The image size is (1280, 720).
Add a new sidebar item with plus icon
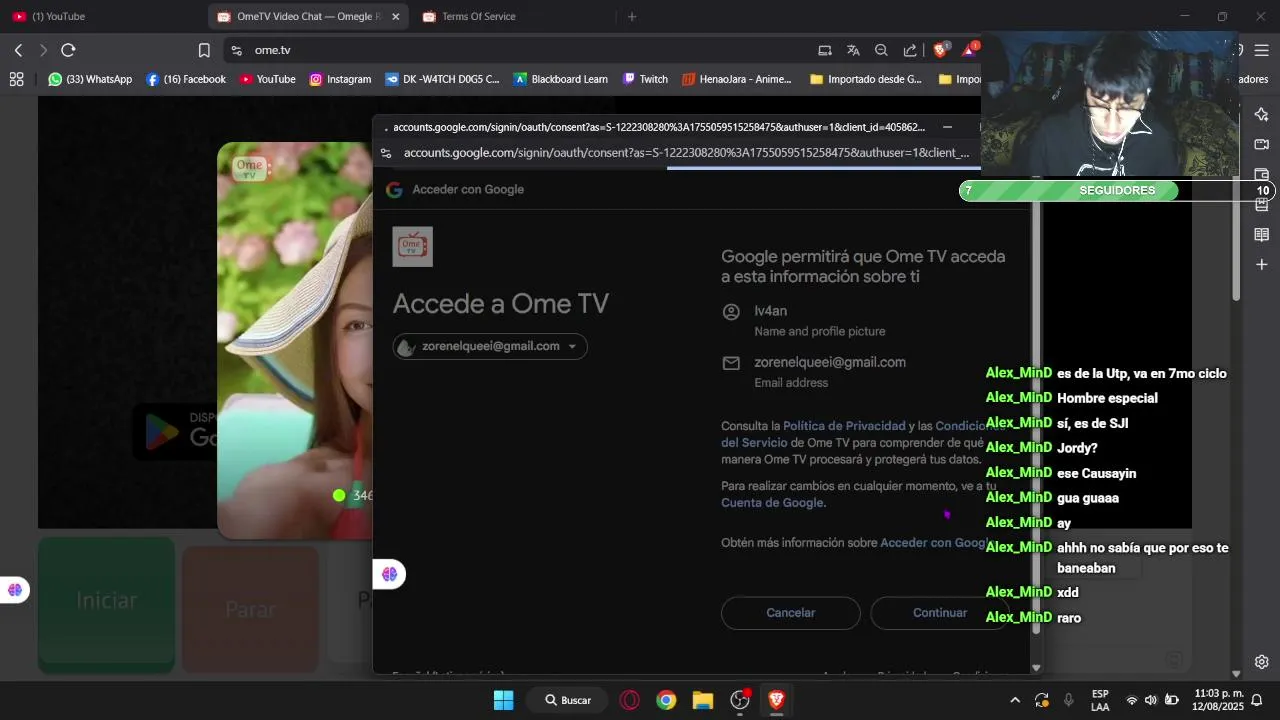point(1262,265)
